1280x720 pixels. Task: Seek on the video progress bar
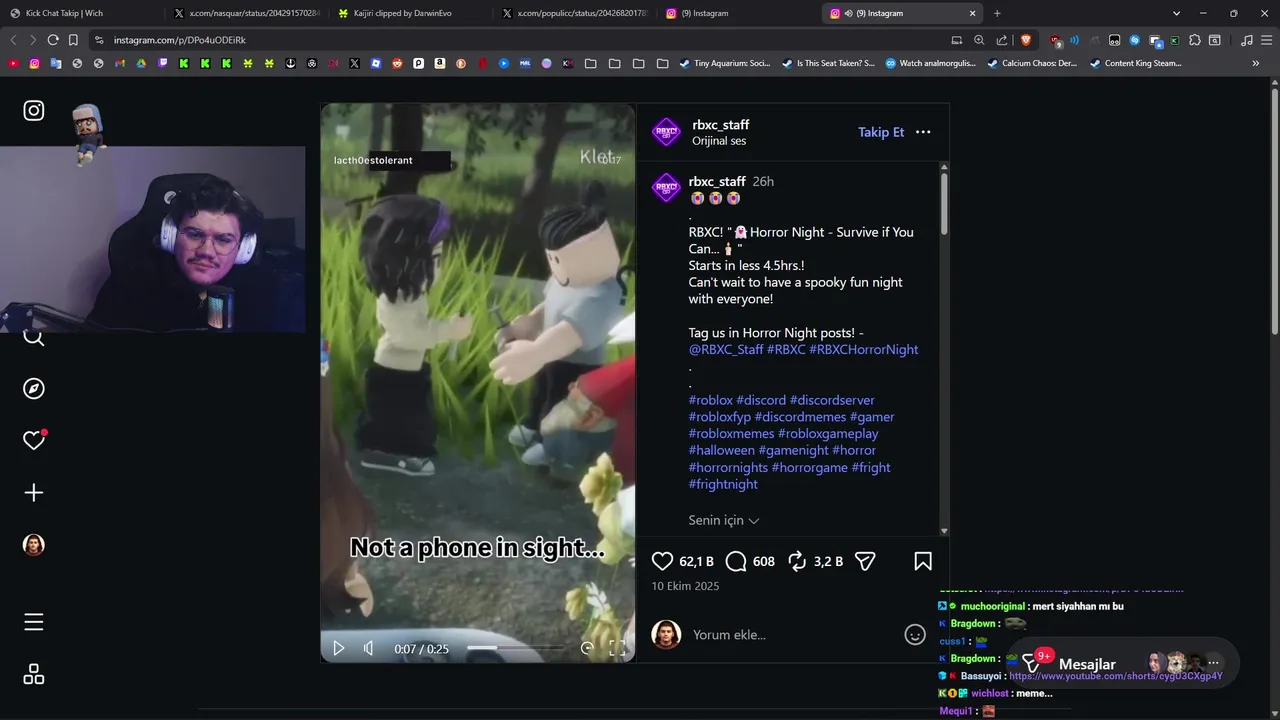pyautogui.click(x=517, y=648)
